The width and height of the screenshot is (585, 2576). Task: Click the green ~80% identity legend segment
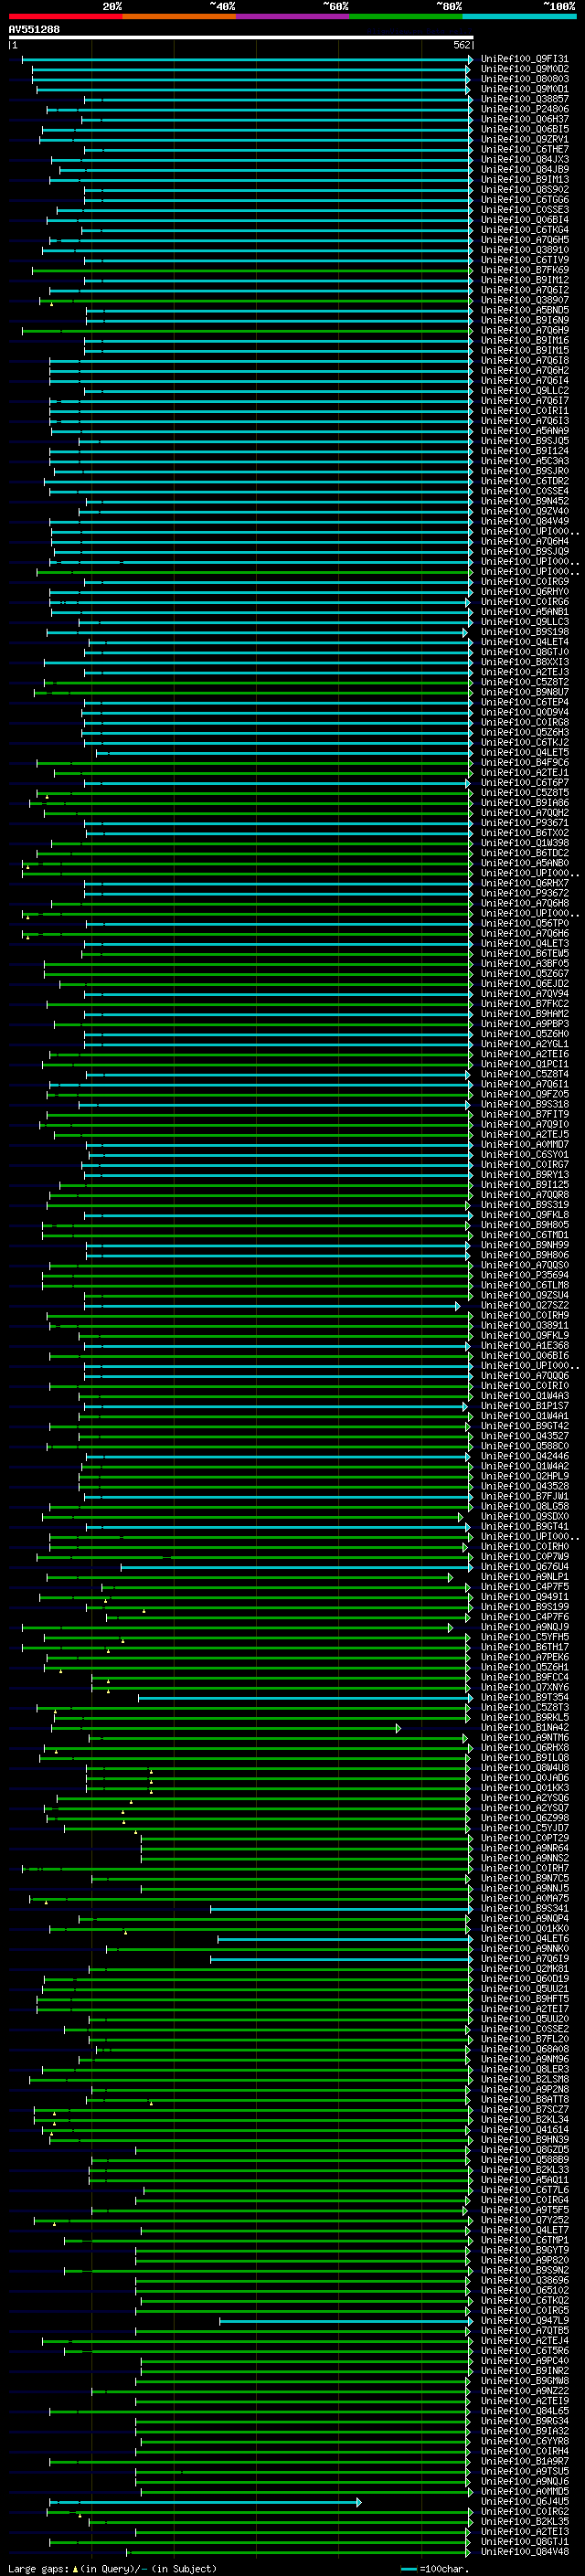406,16
